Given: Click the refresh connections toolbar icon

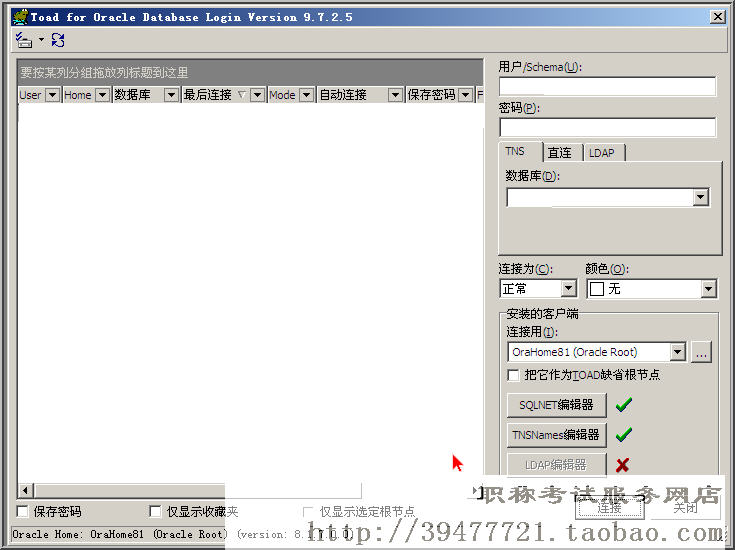Looking at the screenshot, I should (x=58, y=40).
